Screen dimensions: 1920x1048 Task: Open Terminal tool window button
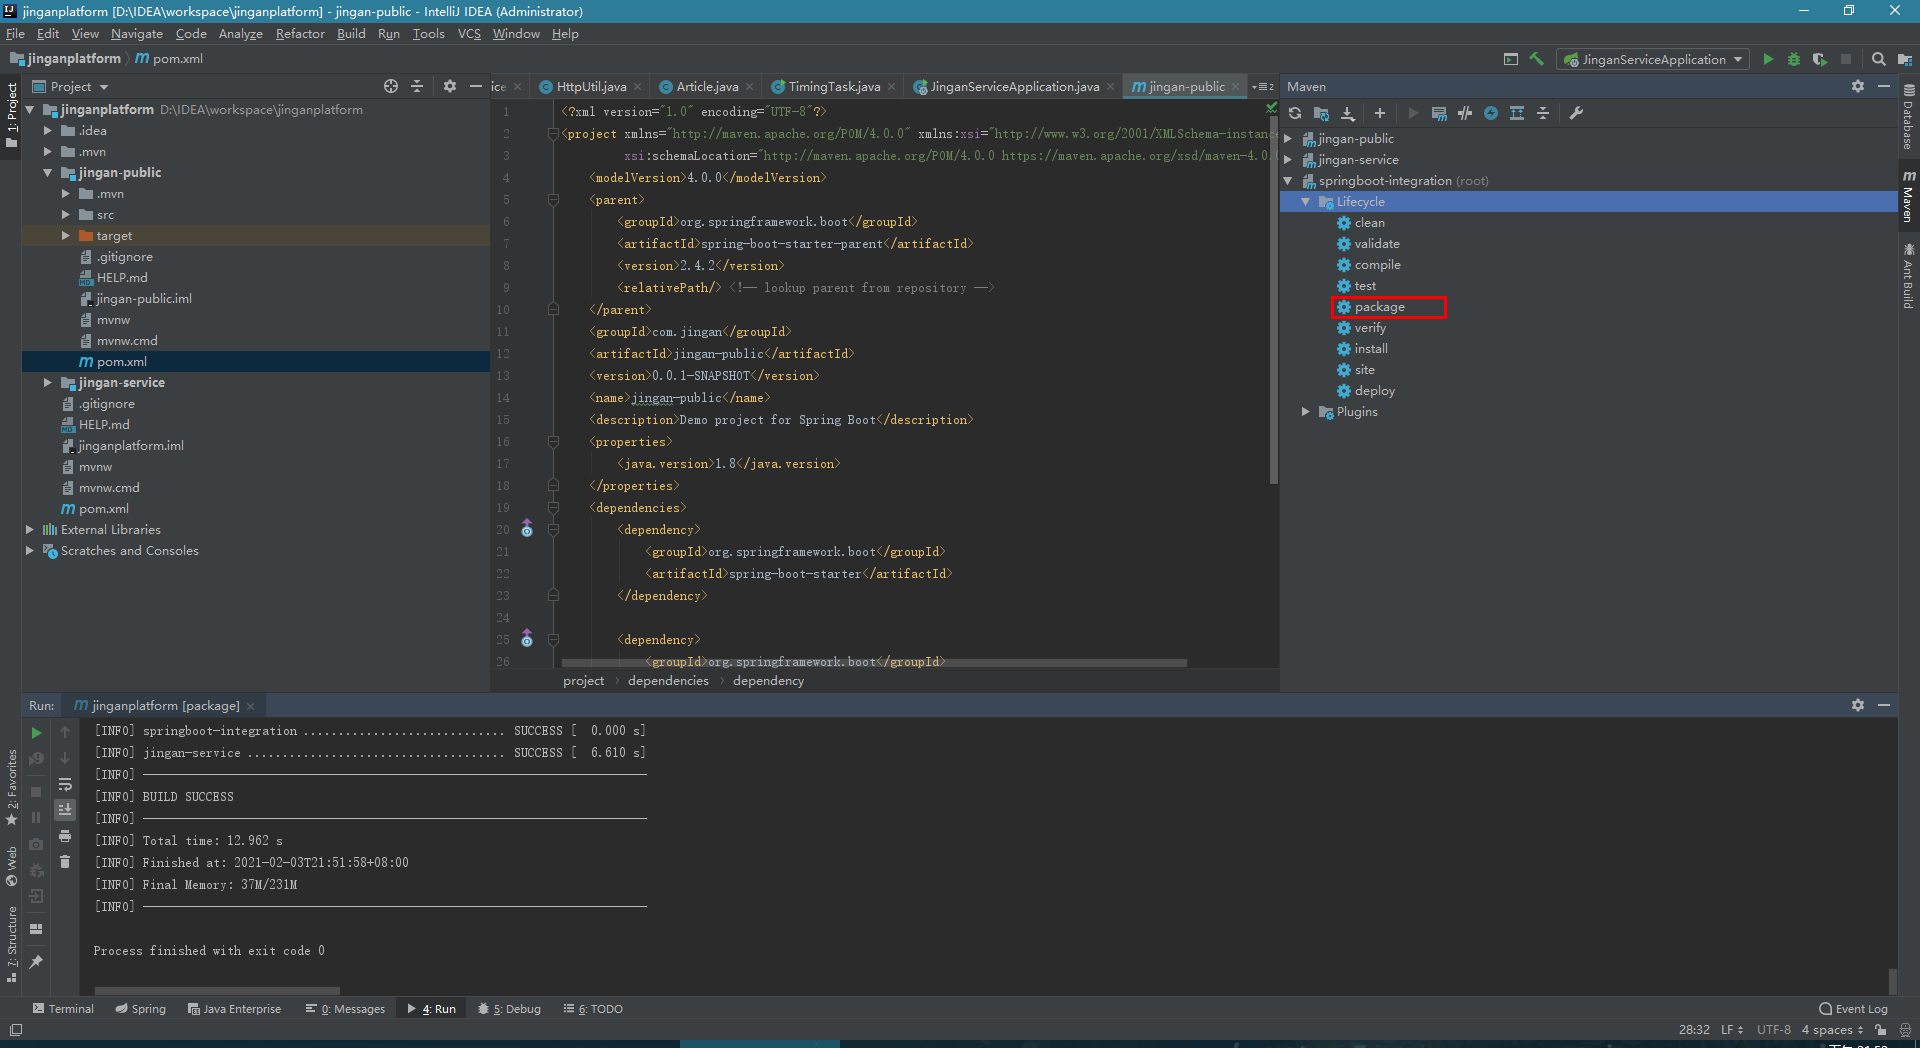[63, 1009]
